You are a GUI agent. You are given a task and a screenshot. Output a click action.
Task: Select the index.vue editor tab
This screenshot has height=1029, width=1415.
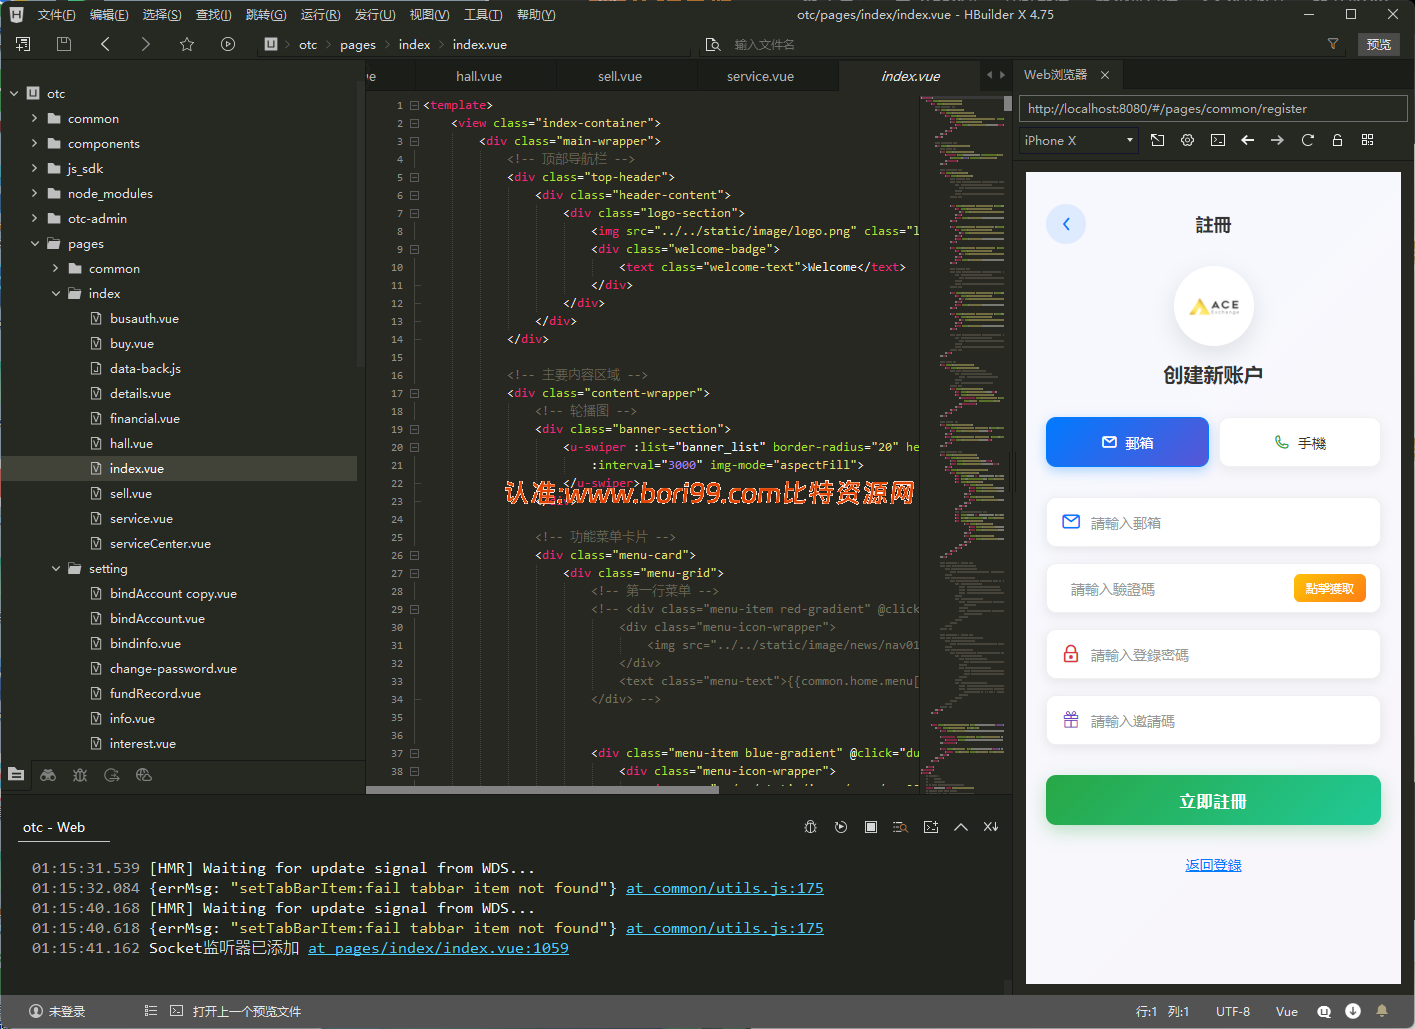[x=910, y=76]
